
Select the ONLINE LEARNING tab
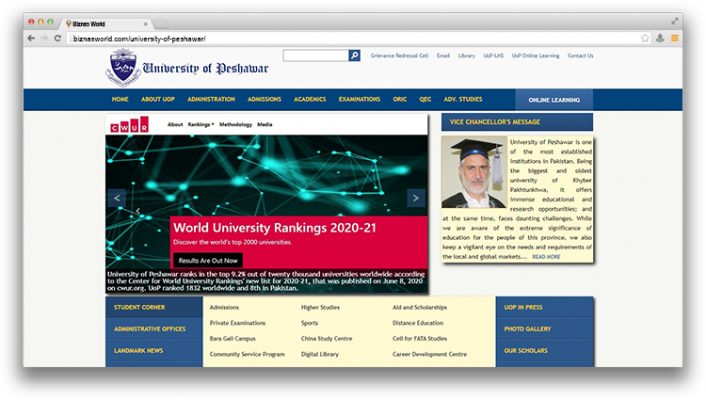553,100
